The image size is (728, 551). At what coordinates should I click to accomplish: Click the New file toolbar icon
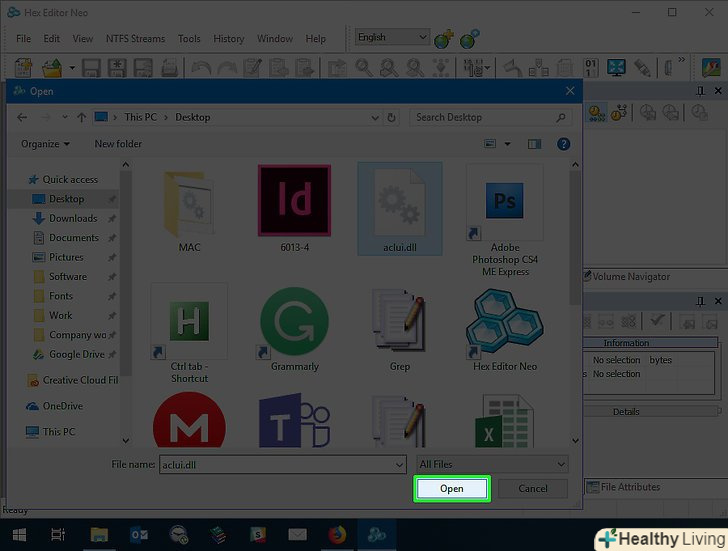coord(23,68)
